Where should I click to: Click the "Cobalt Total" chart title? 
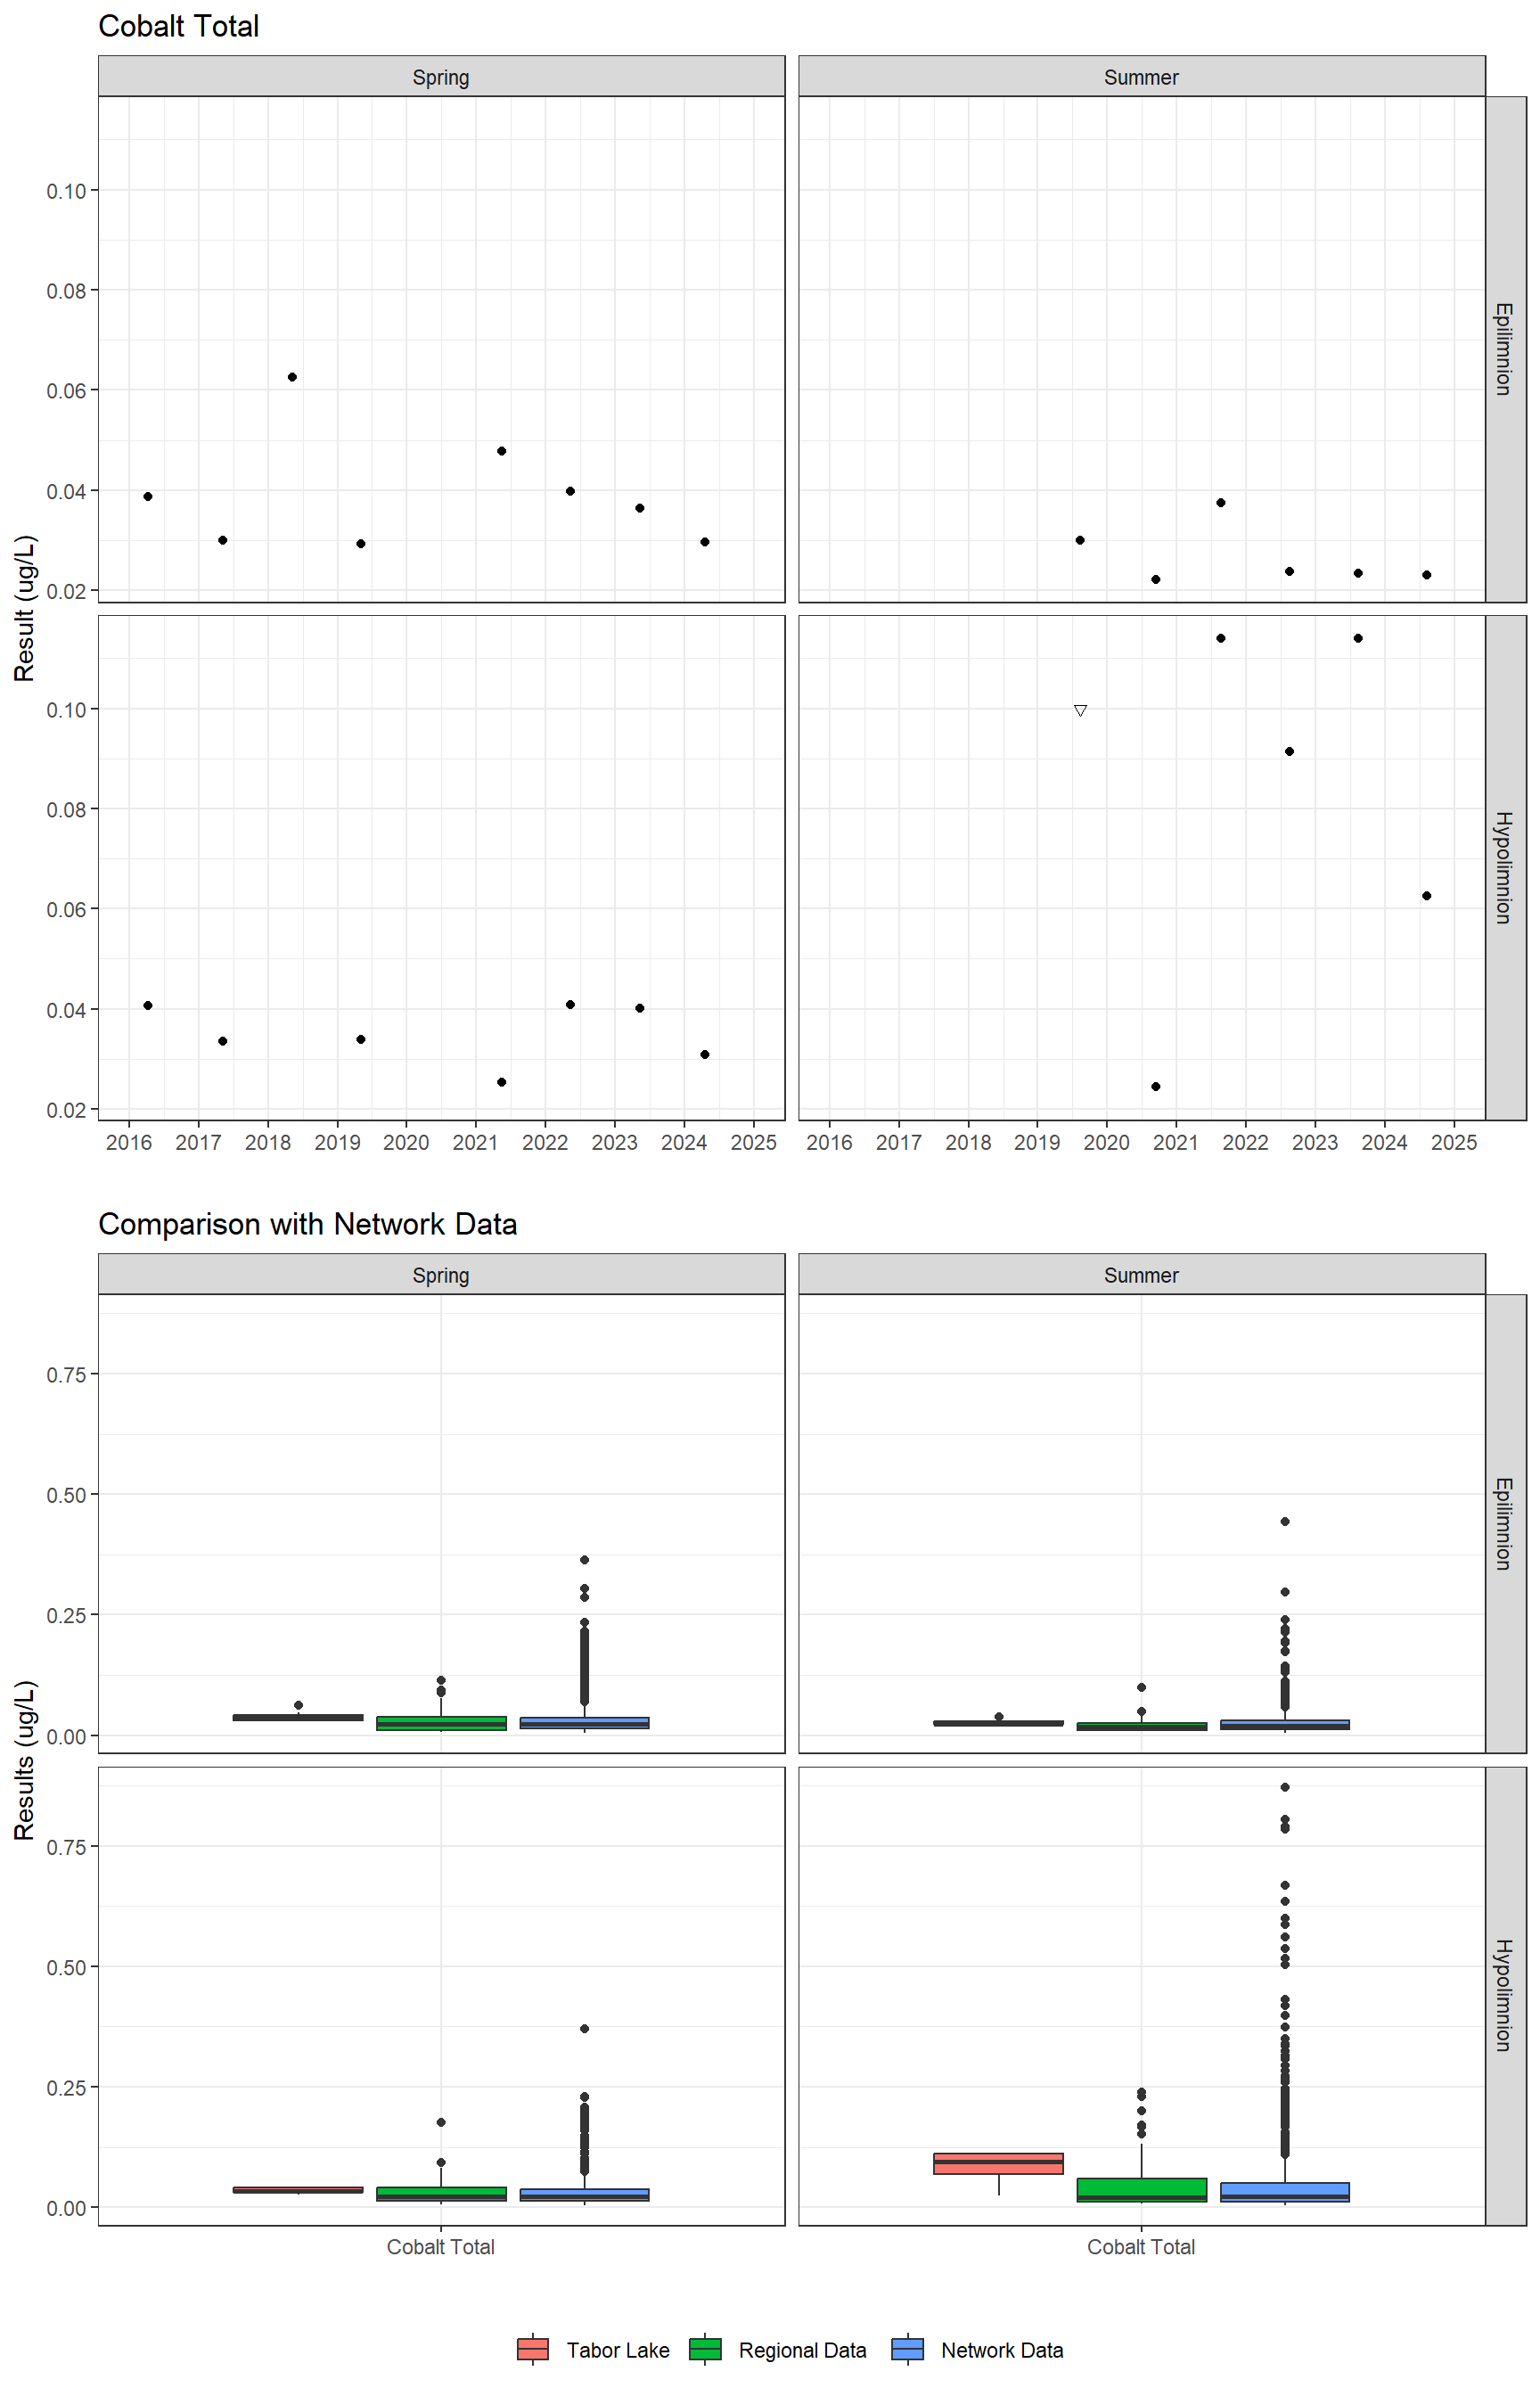click(178, 26)
